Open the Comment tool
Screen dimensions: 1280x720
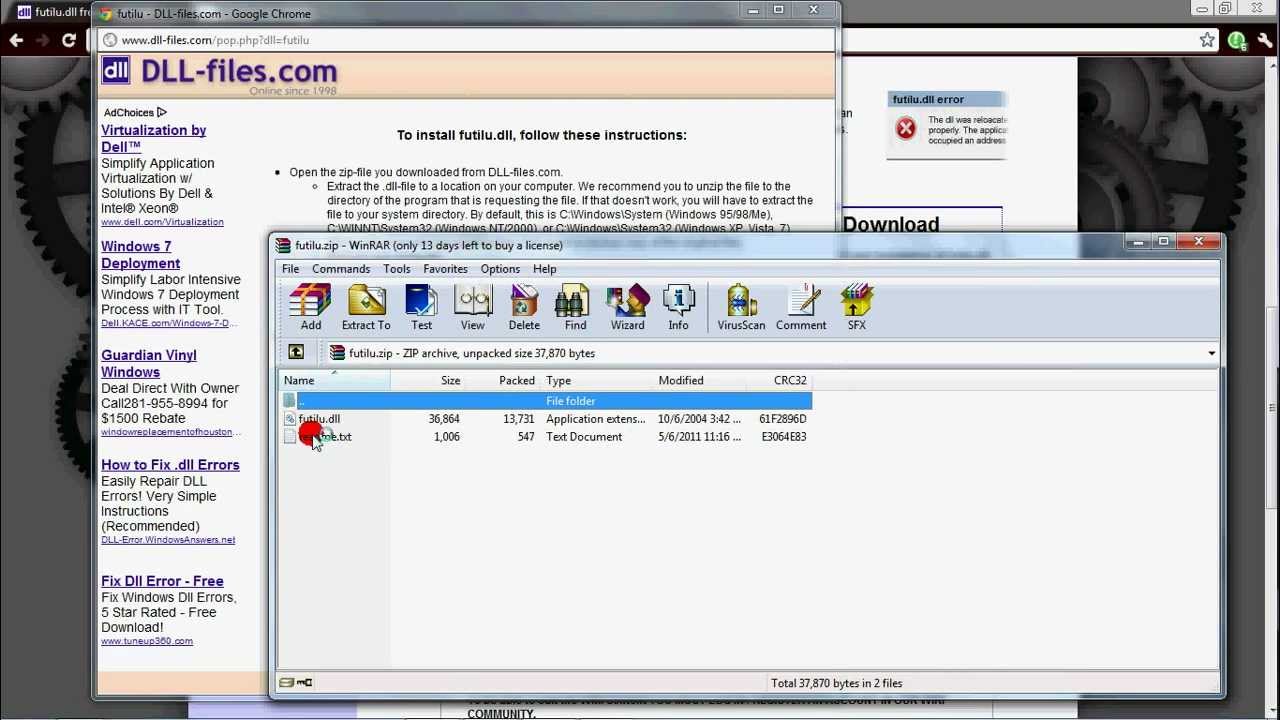coord(801,307)
